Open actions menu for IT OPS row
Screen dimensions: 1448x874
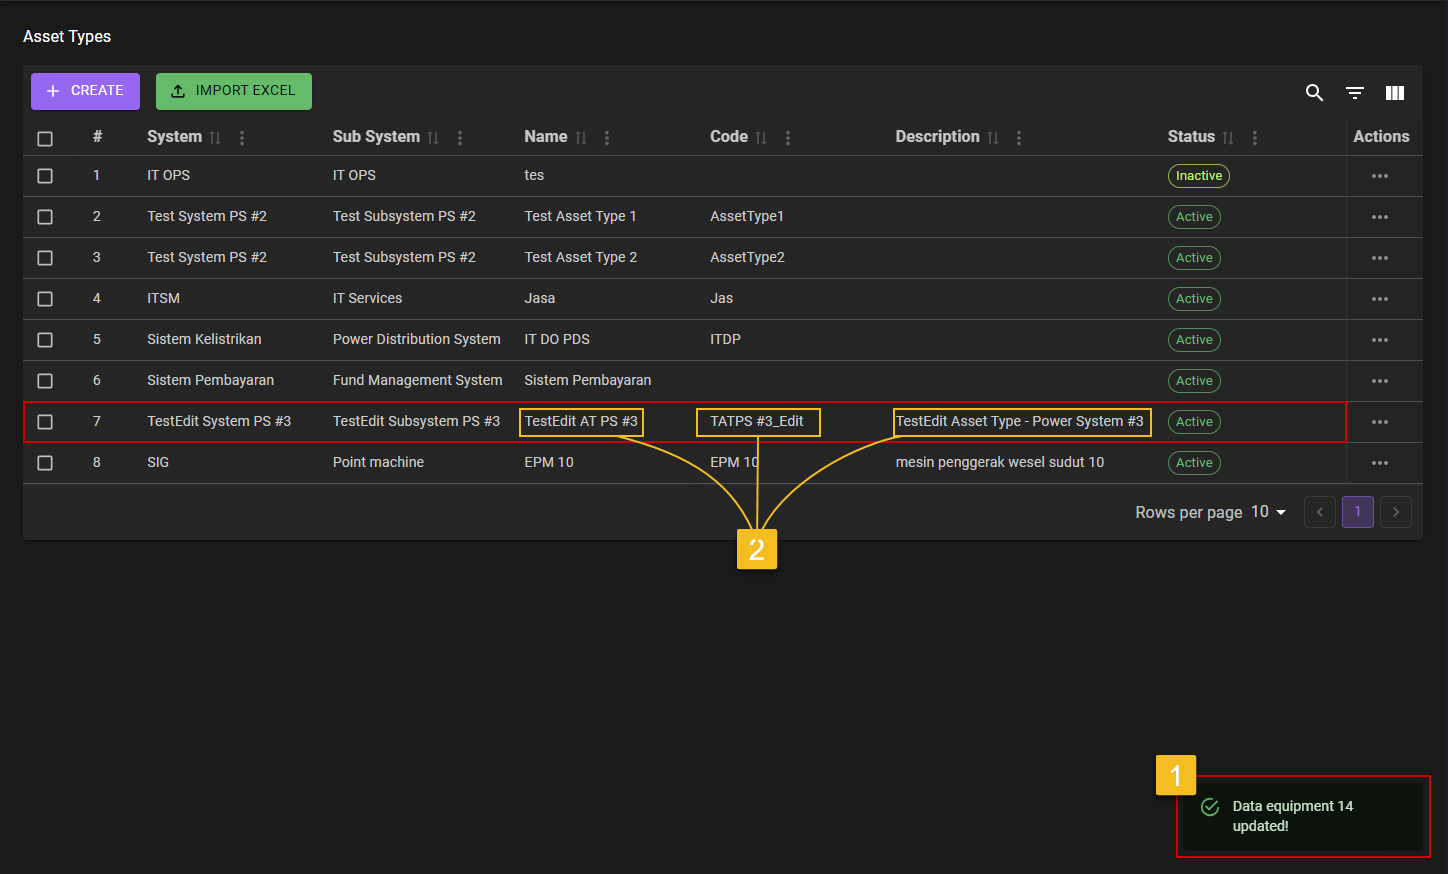1380,176
